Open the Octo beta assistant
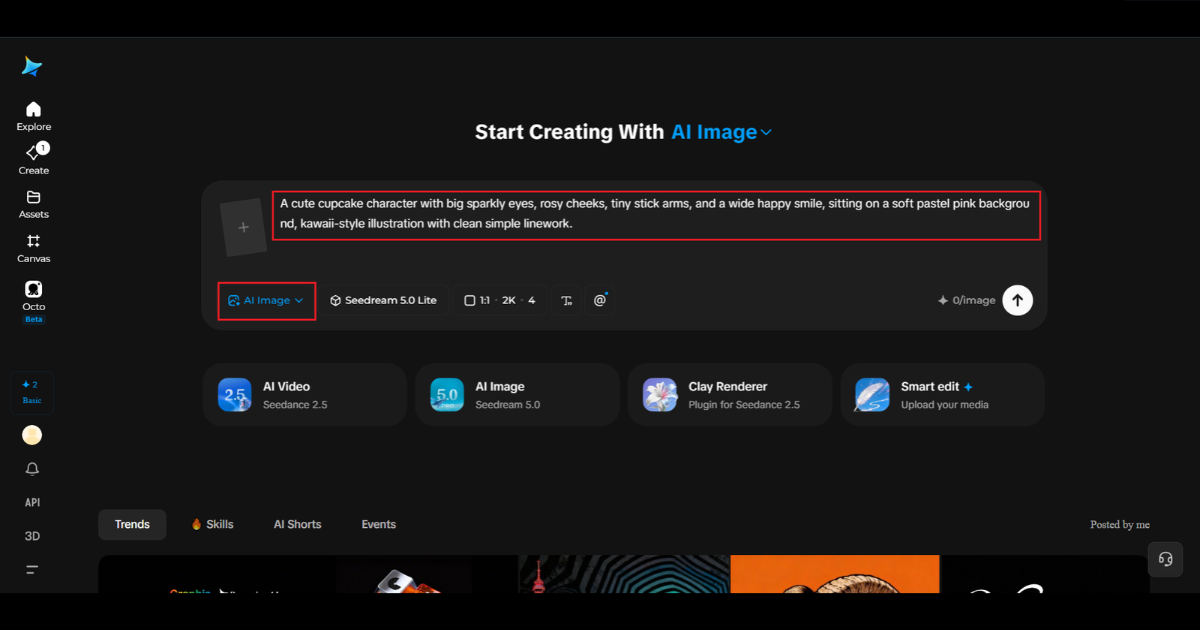Screen dimensions: 1200x630 click(33, 301)
